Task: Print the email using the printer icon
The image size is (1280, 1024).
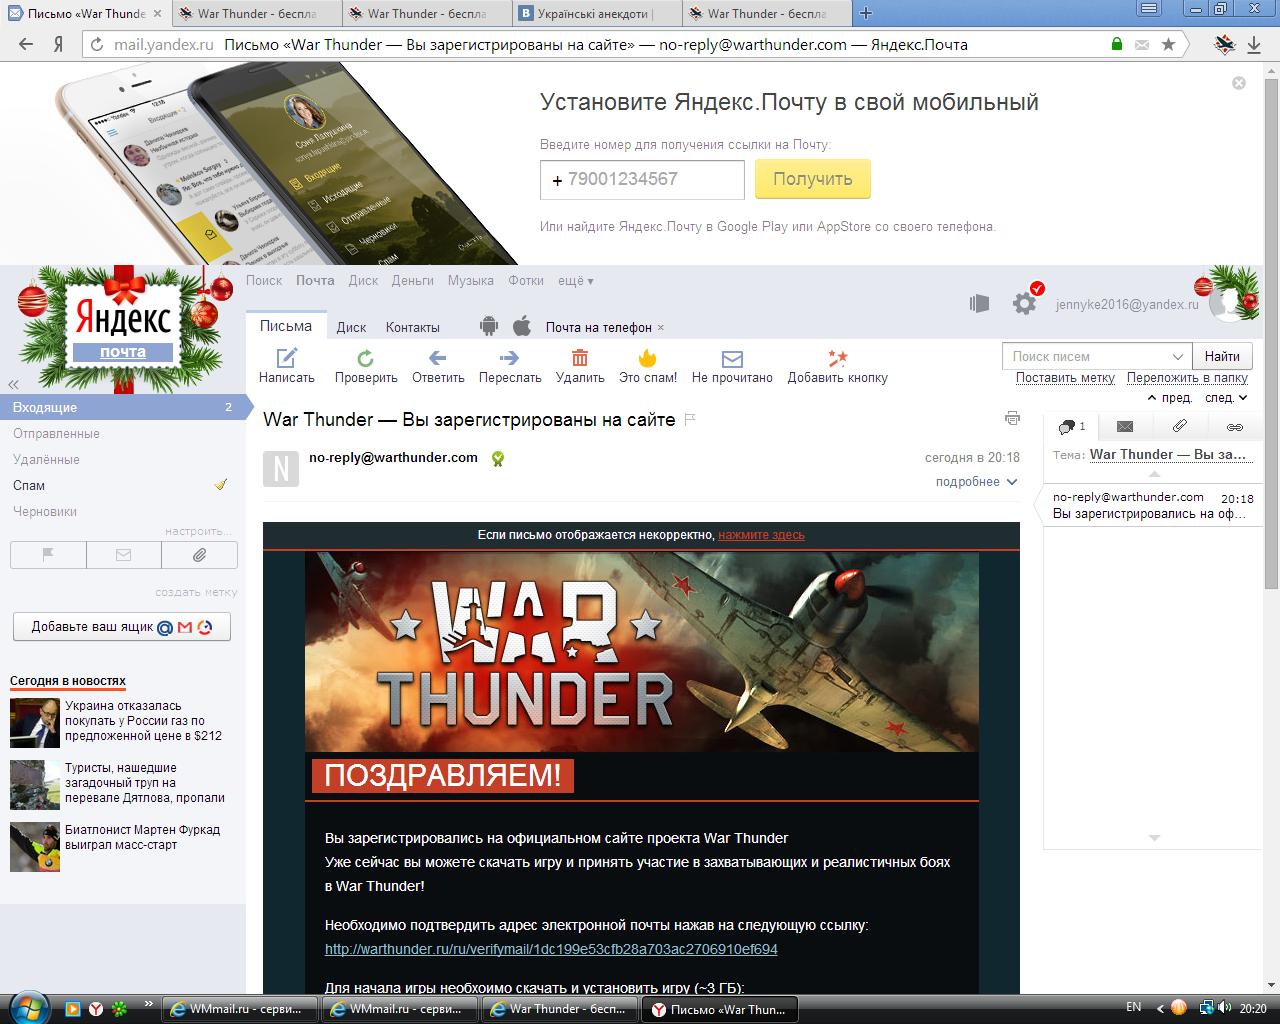Action: (x=1012, y=418)
